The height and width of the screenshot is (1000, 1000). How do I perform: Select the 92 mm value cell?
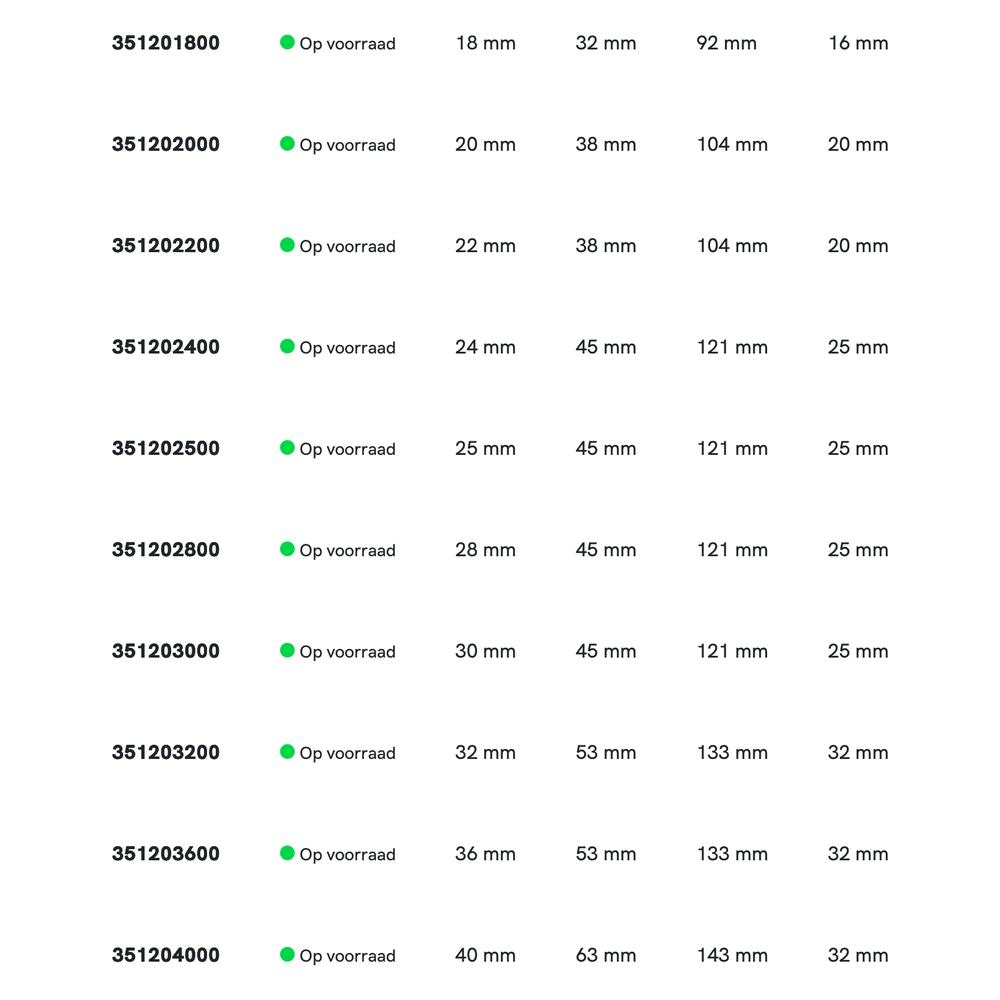click(x=726, y=43)
